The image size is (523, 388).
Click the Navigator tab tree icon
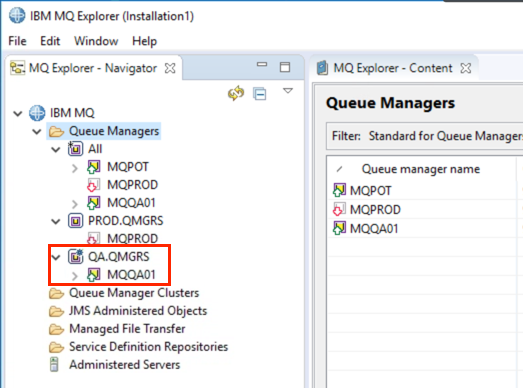[x=17, y=68]
